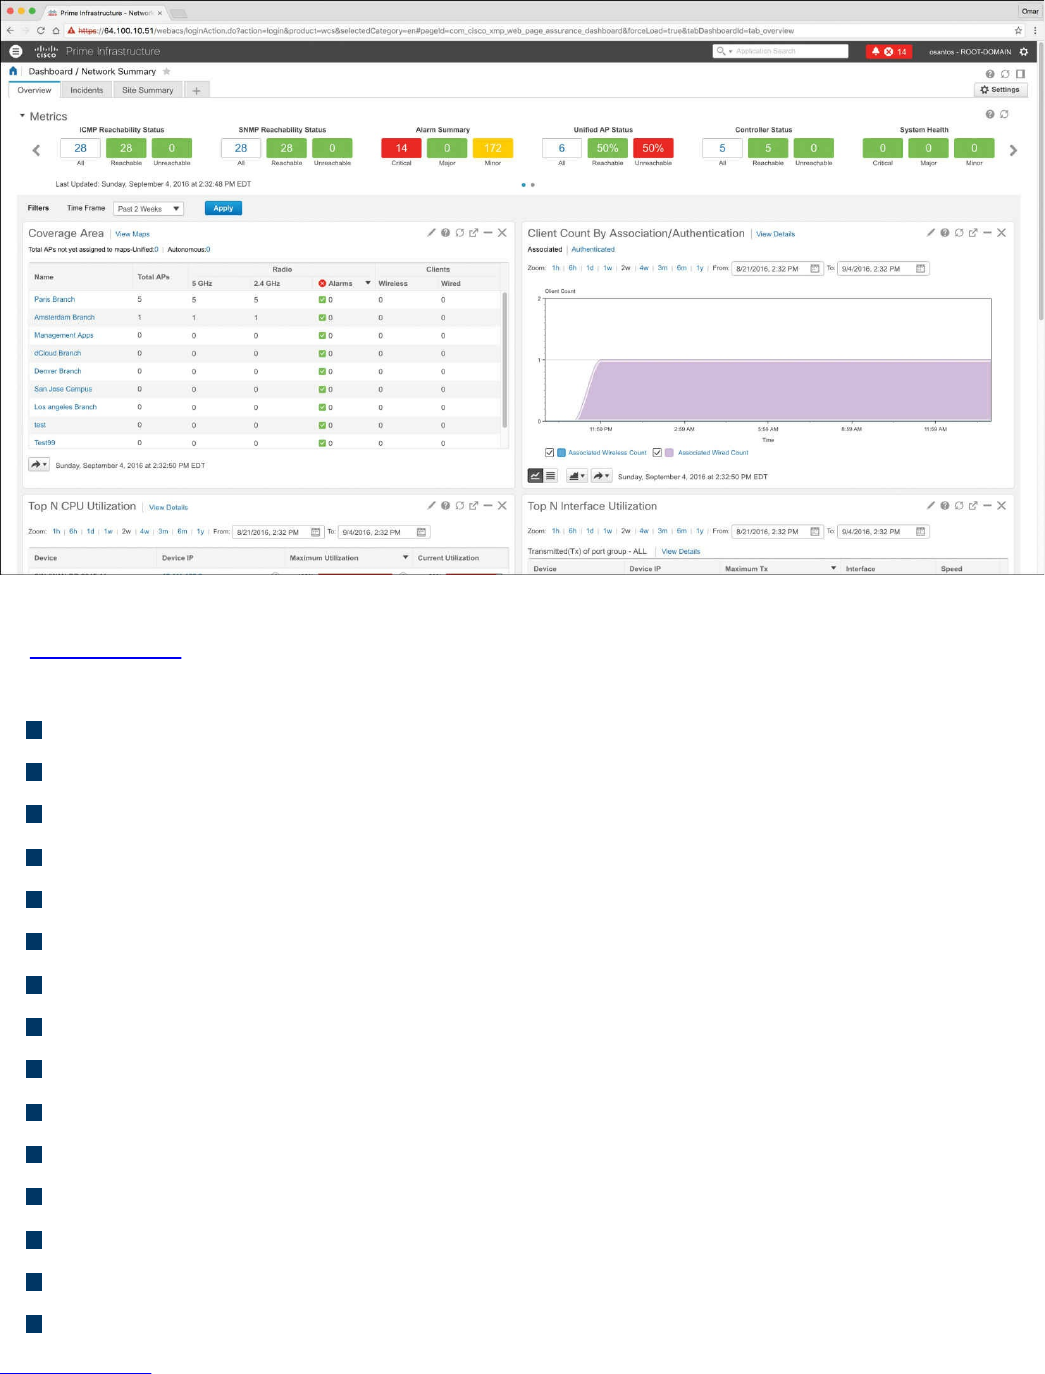Screen dimensions: 1045x1374
Task: Click the Apply filter button
Action: (223, 208)
